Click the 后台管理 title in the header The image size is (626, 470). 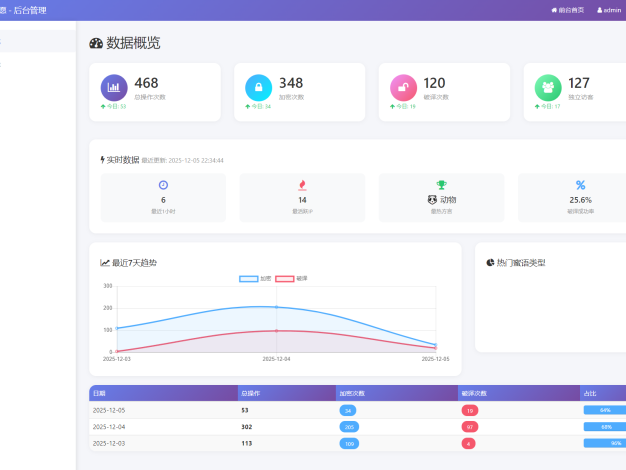point(30,10)
